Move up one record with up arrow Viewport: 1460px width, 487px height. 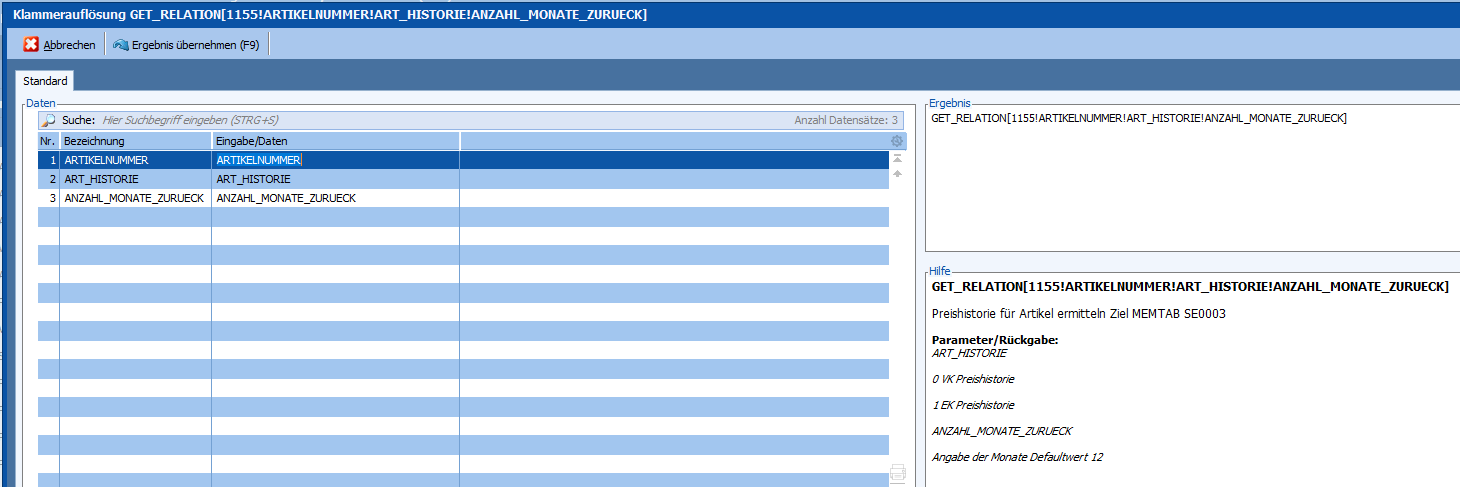click(897, 174)
